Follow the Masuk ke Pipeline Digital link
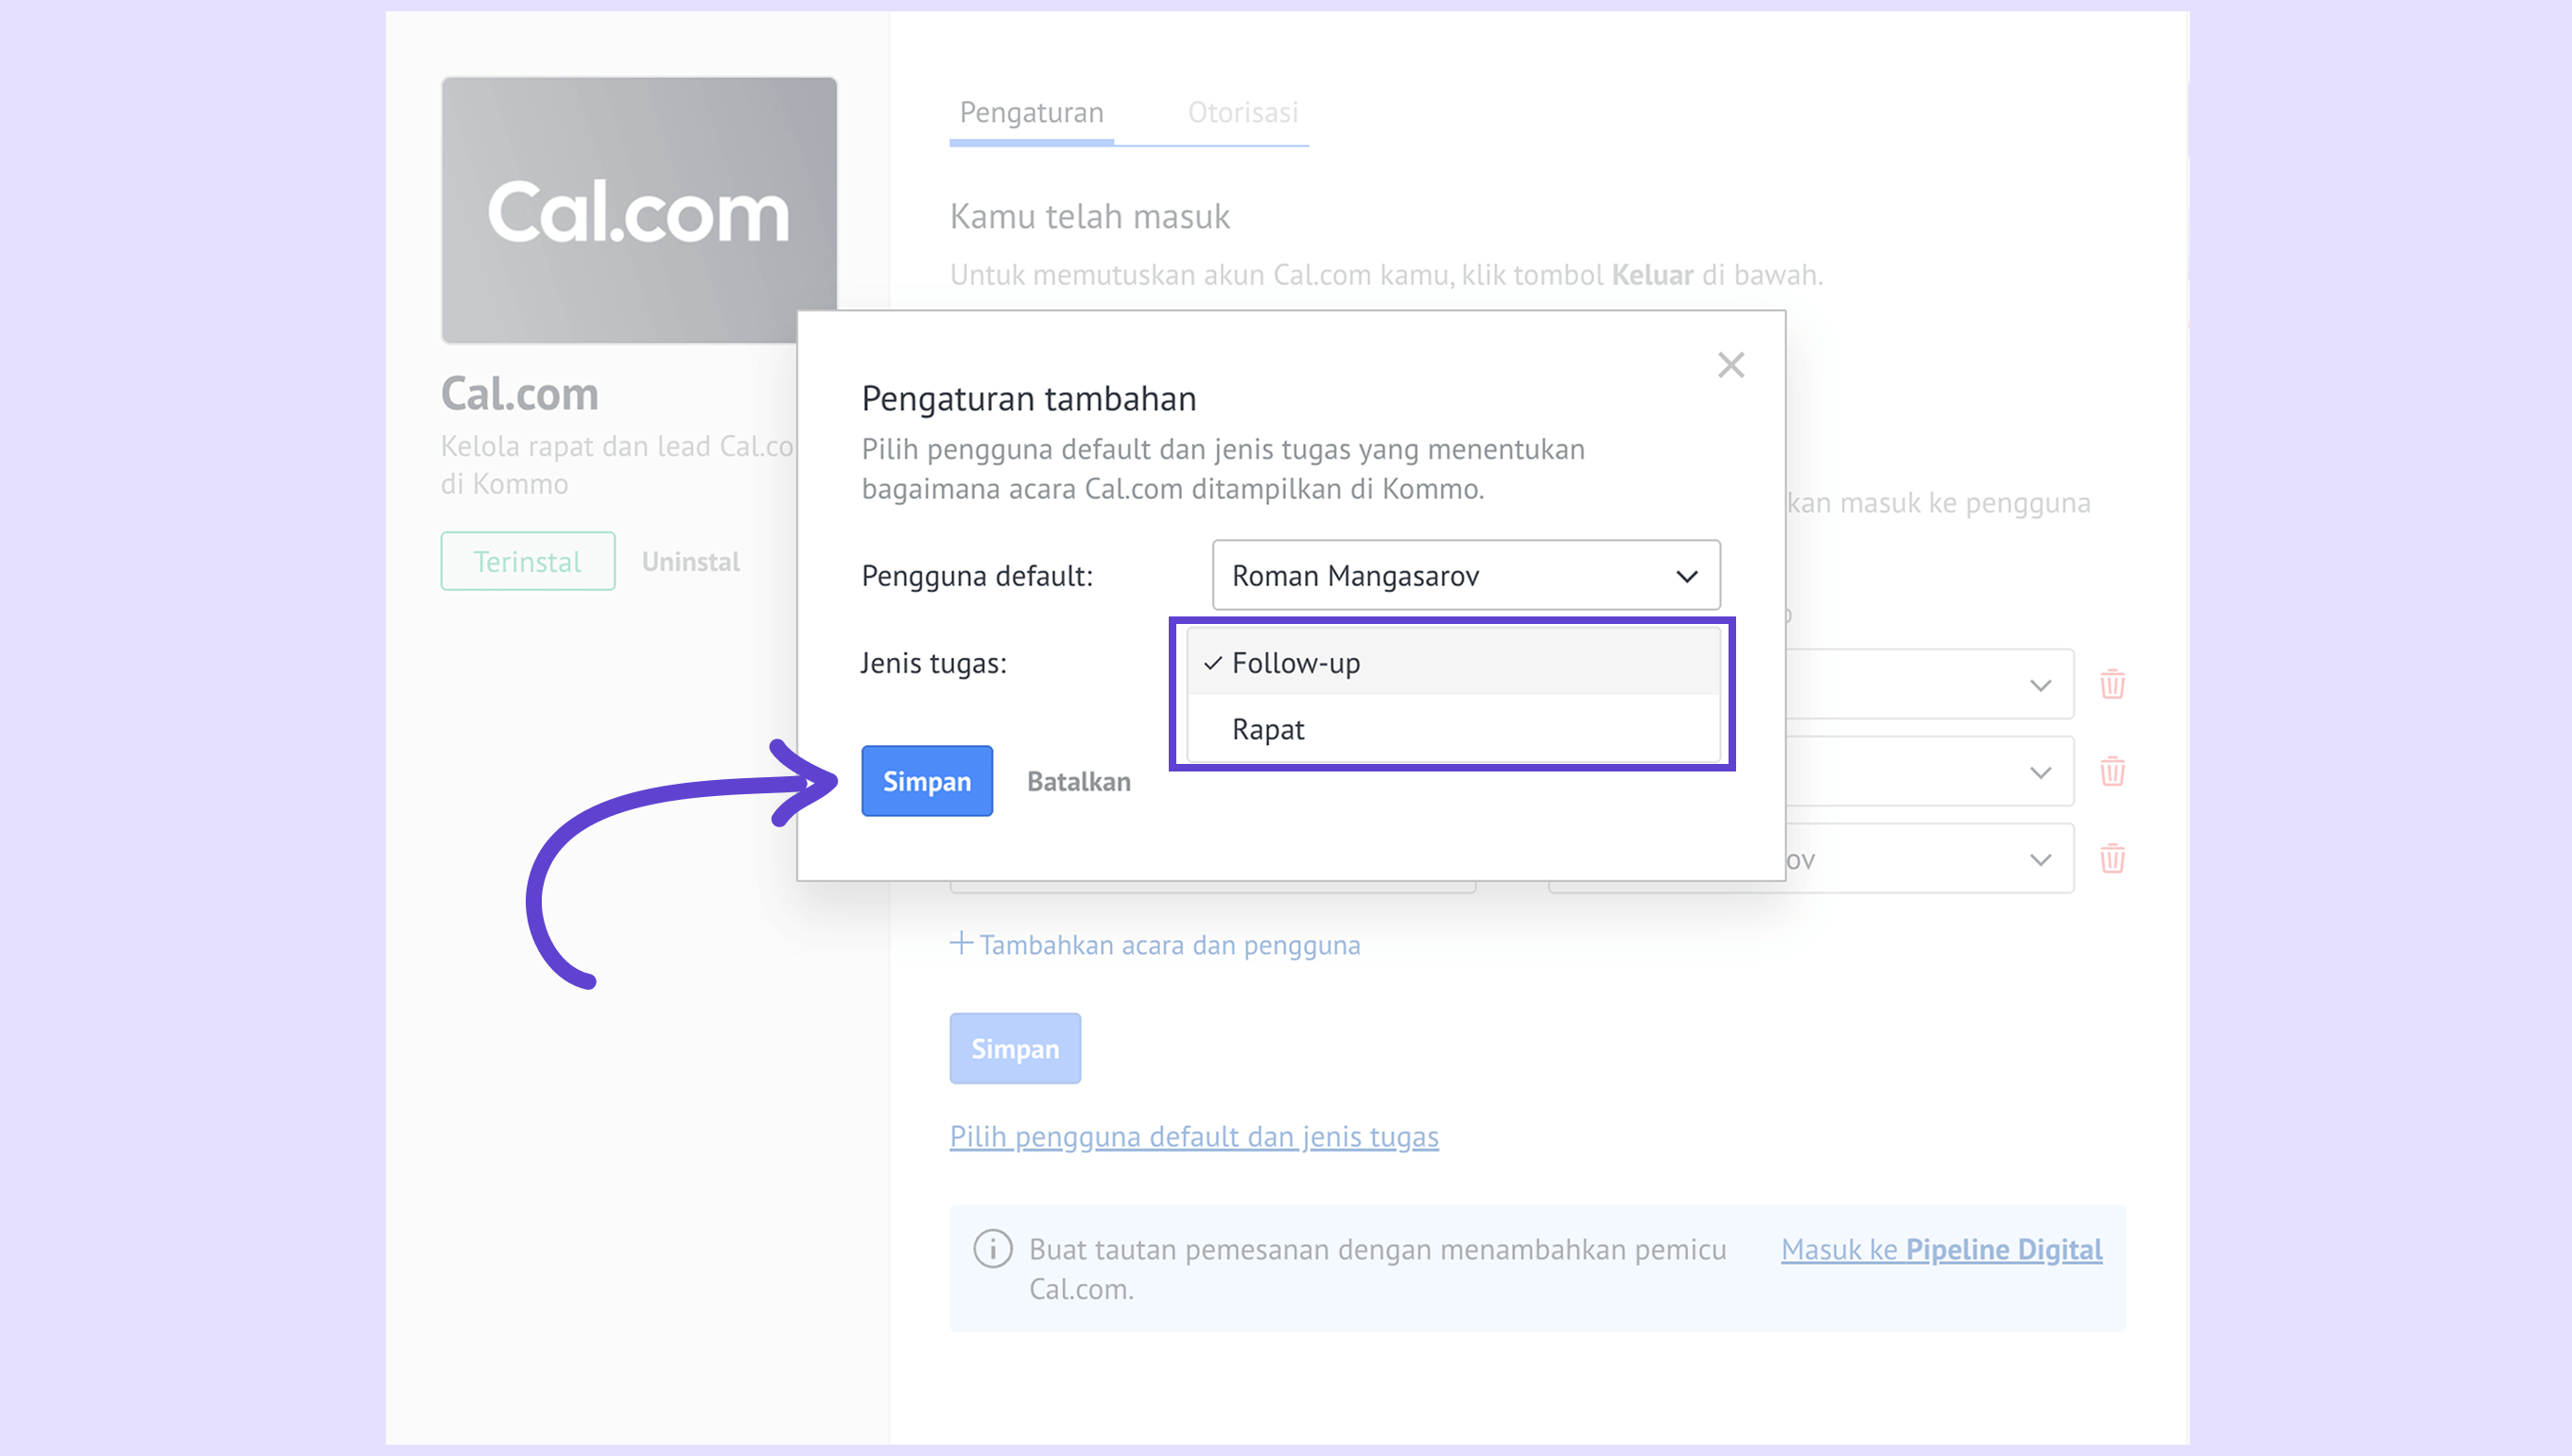 tap(1941, 1250)
